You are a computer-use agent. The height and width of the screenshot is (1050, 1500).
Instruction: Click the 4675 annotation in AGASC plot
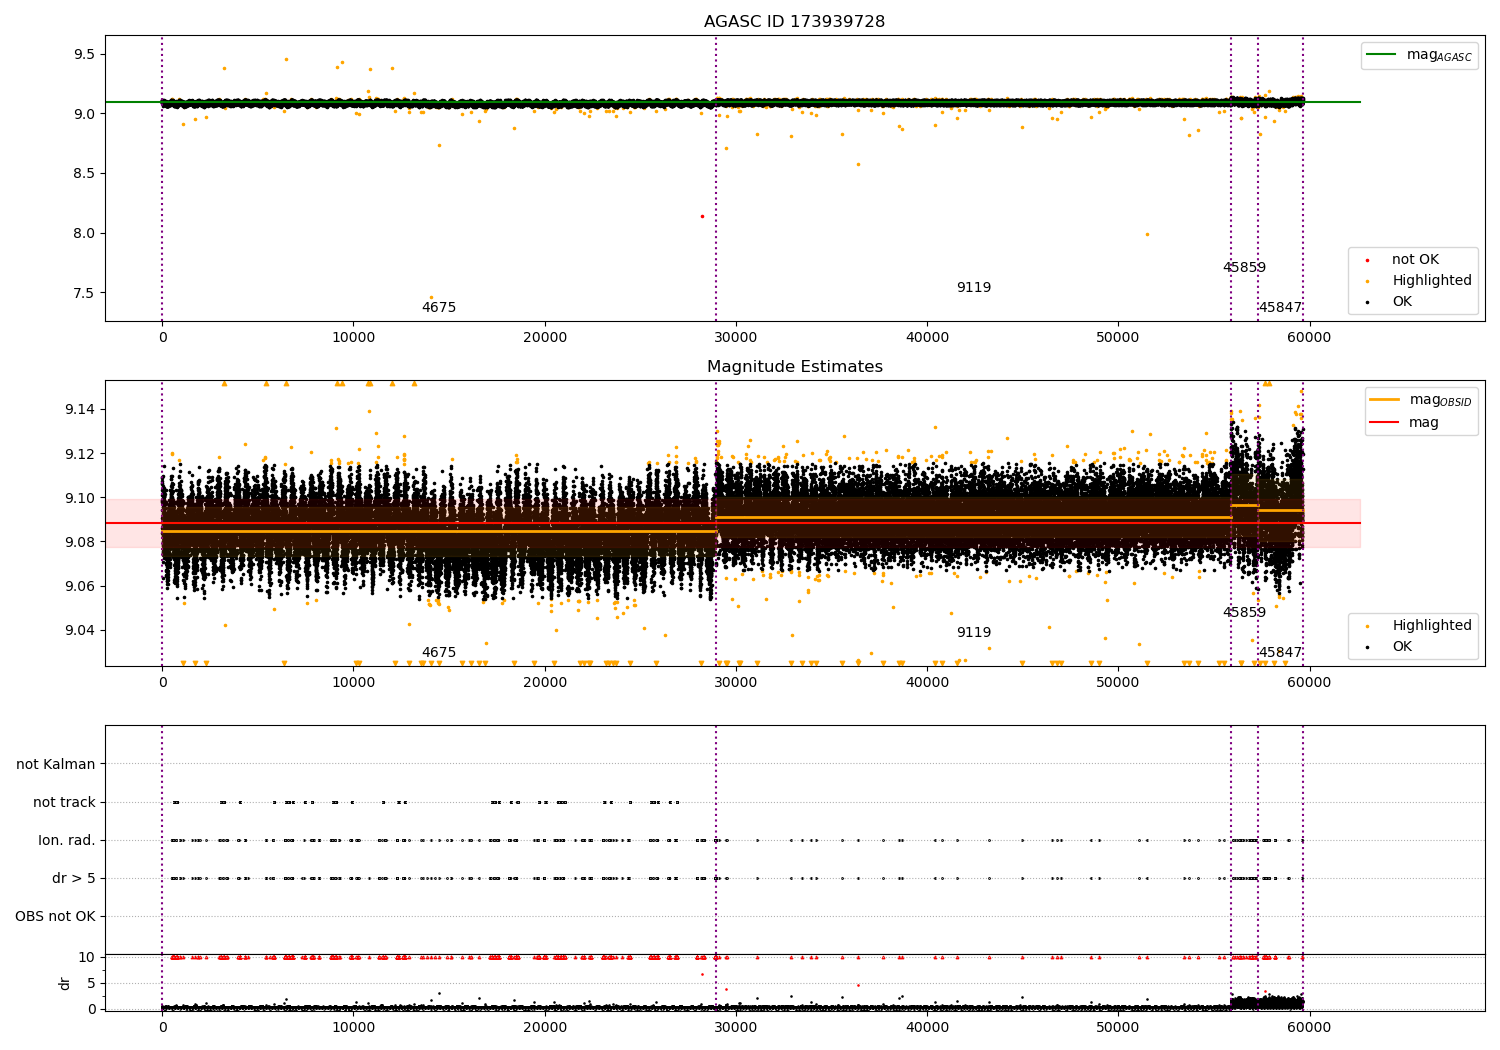pos(438,308)
